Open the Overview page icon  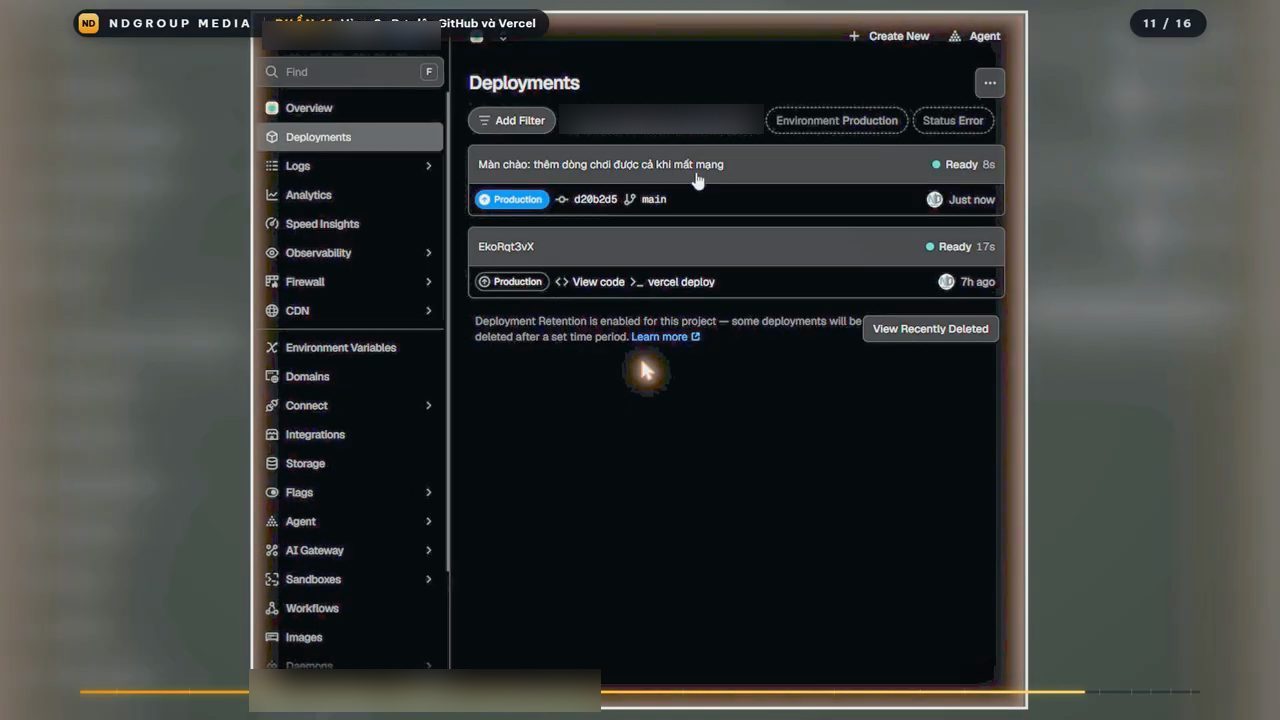pos(272,108)
